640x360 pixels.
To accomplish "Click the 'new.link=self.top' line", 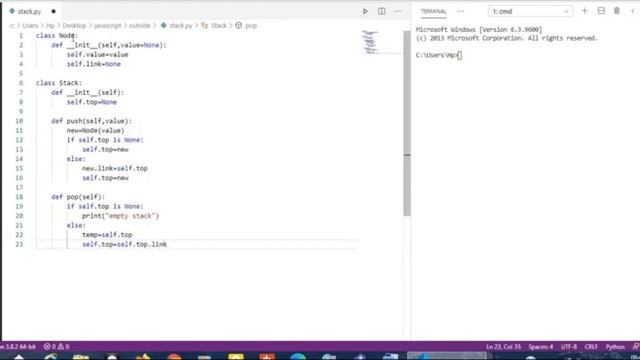I will point(115,168).
